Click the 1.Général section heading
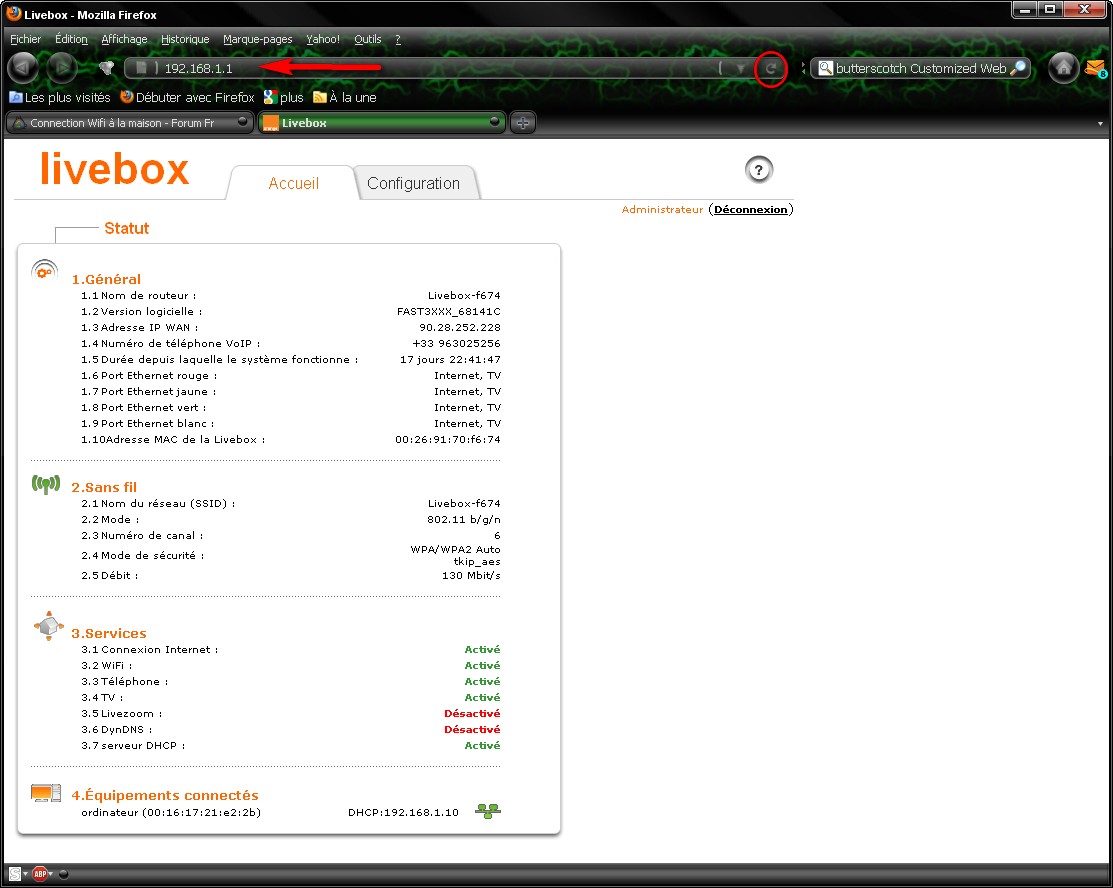 pyautogui.click(x=106, y=279)
